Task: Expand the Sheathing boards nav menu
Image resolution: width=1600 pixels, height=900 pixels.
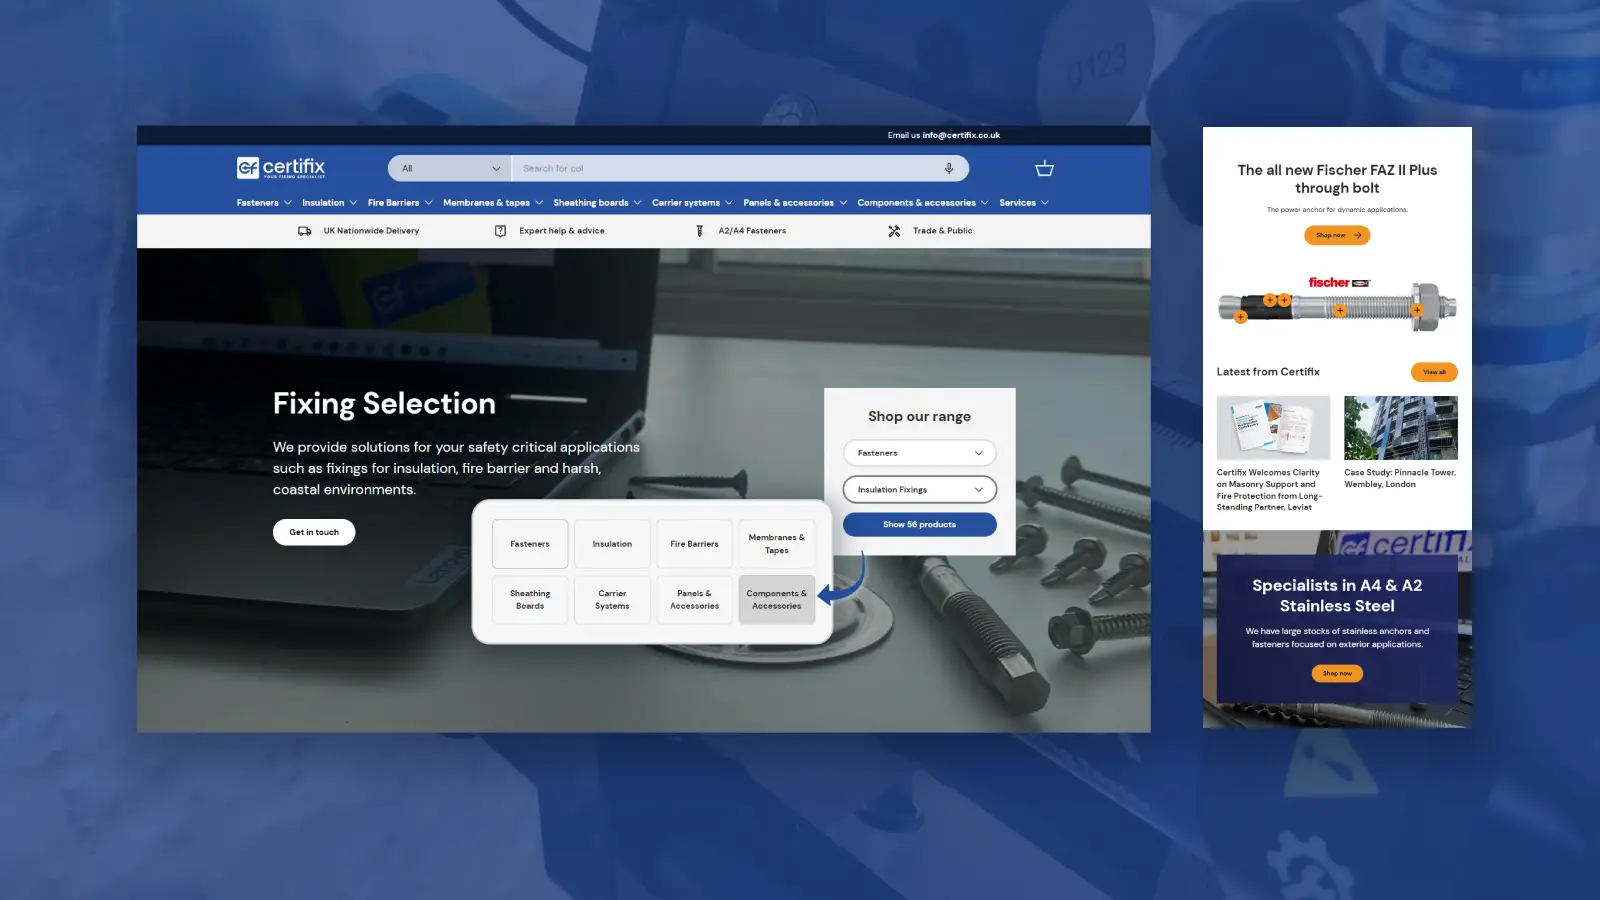Action: [x=597, y=203]
